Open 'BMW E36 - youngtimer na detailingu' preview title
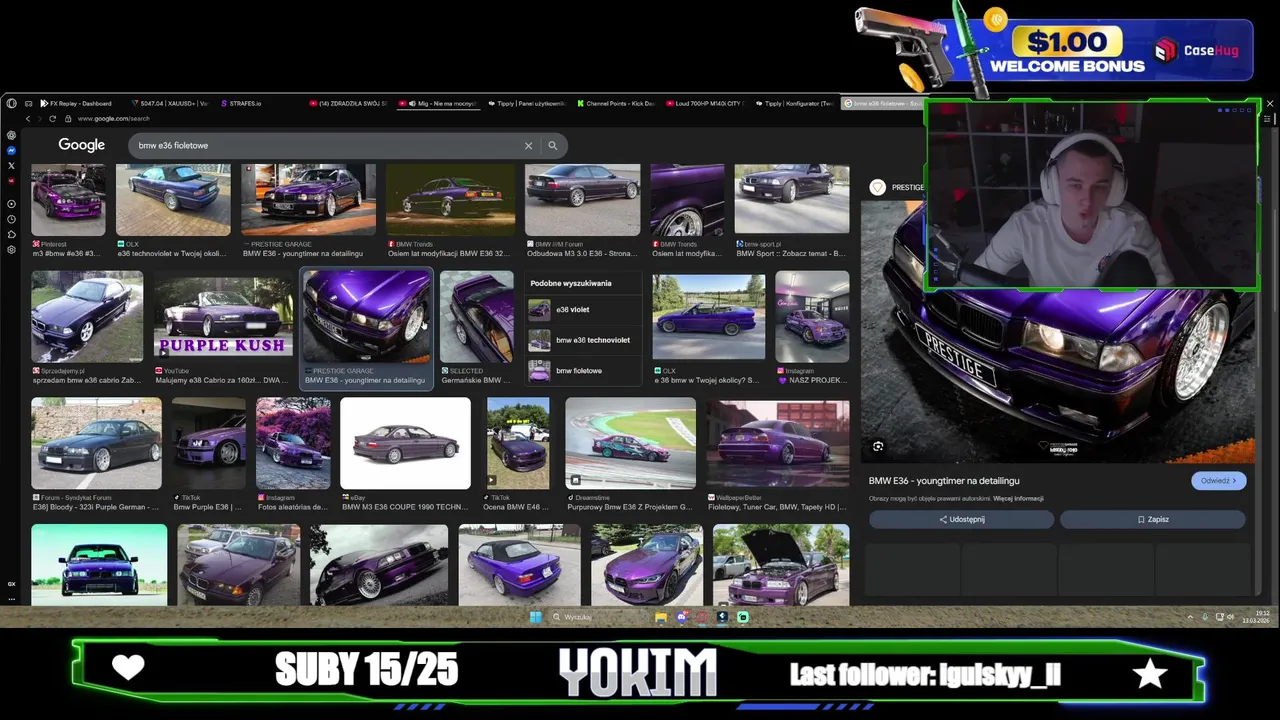The width and height of the screenshot is (1280, 720). click(x=944, y=481)
